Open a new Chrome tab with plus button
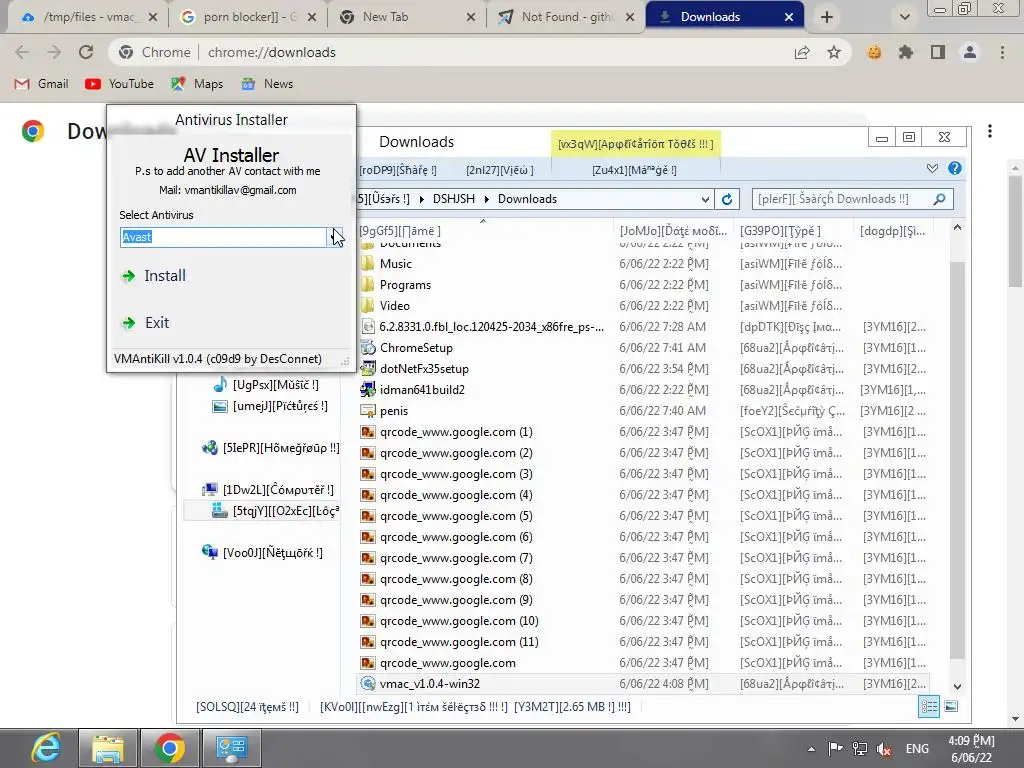The height and width of the screenshot is (768, 1024). point(827,17)
